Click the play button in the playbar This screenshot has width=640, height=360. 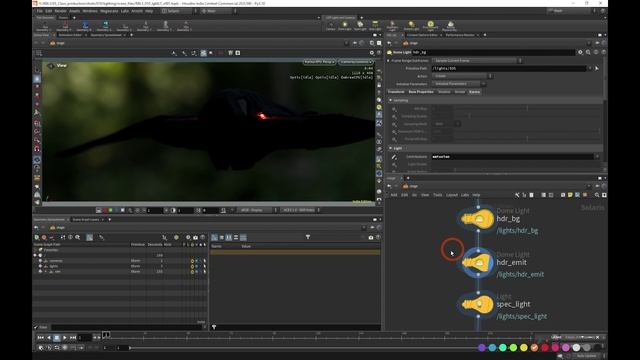[x=64, y=338]
